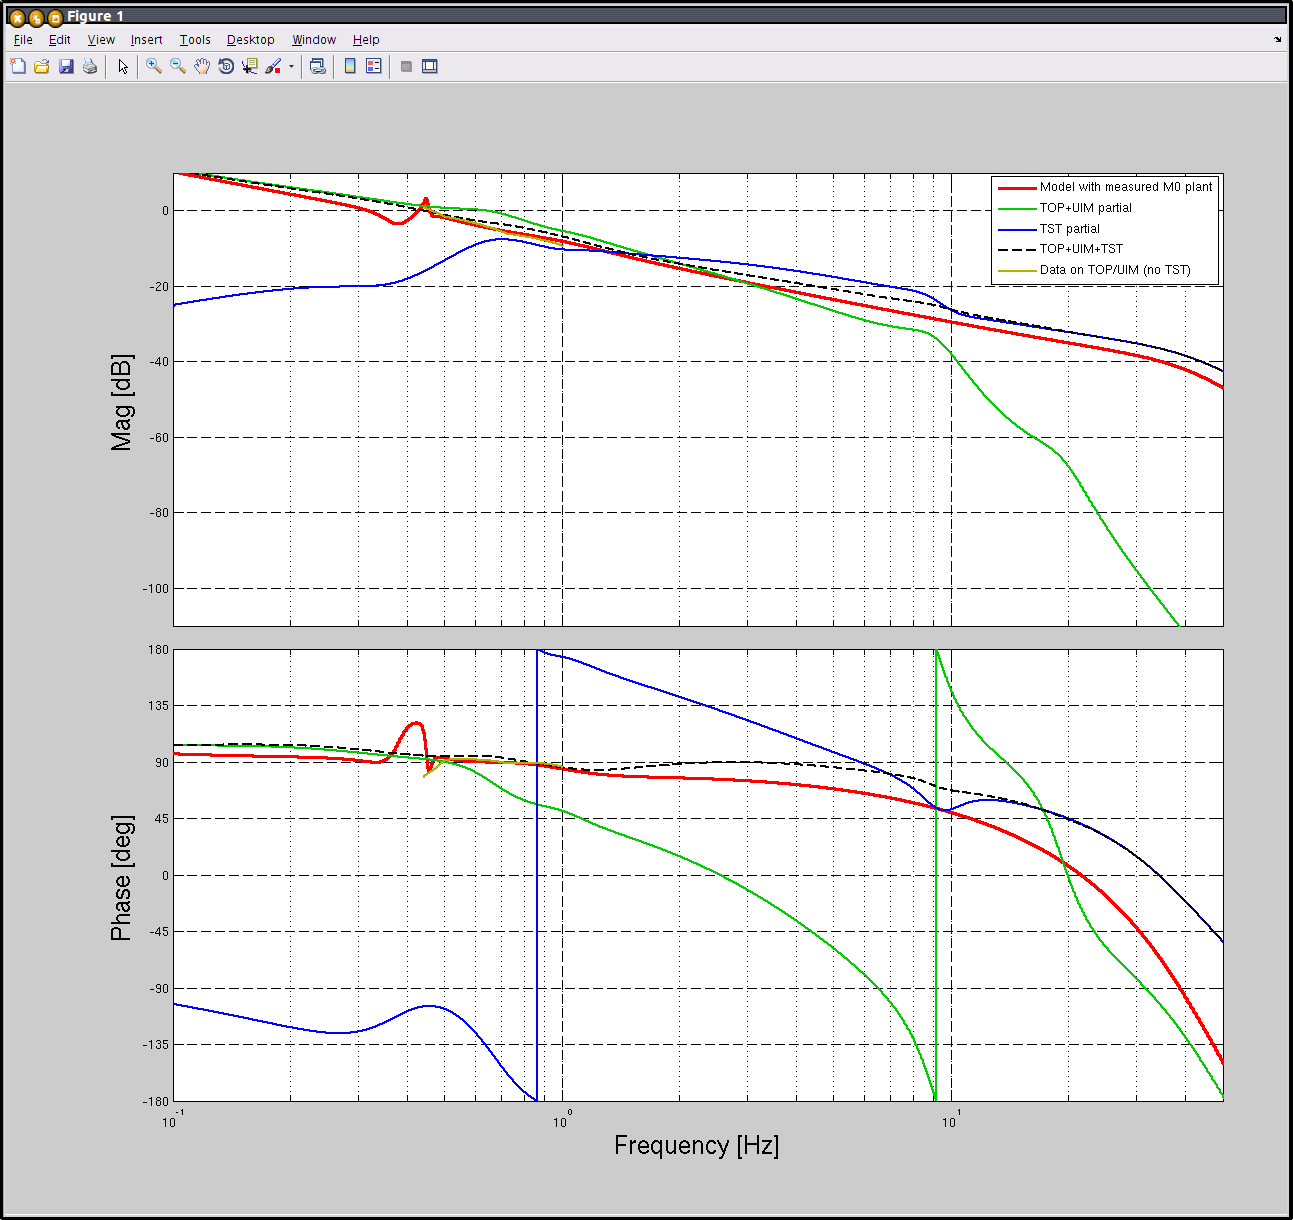
Task: Open the Window menu
Action: (314, 40)
